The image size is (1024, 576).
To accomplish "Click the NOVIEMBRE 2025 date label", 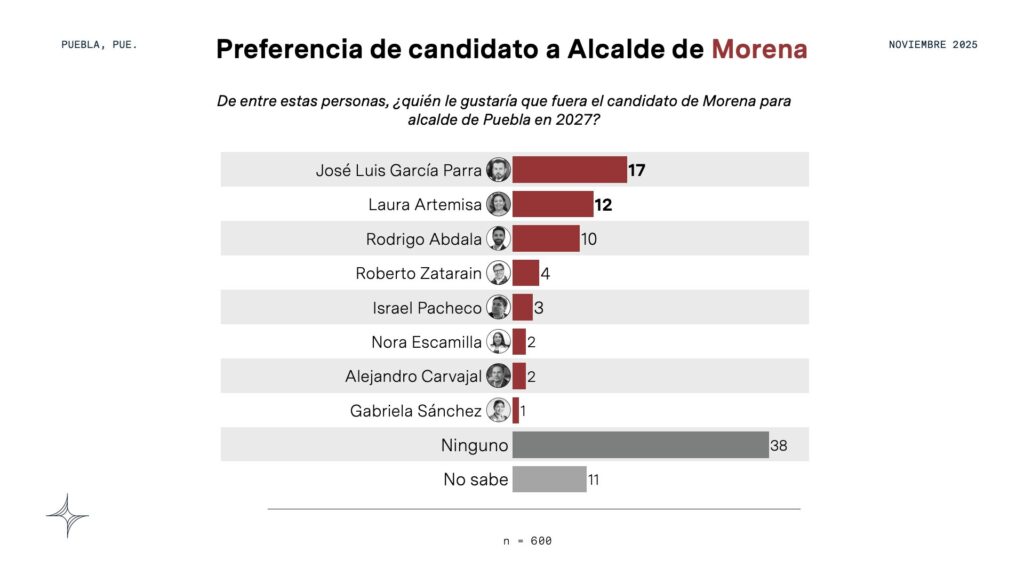I will point(933,45).
